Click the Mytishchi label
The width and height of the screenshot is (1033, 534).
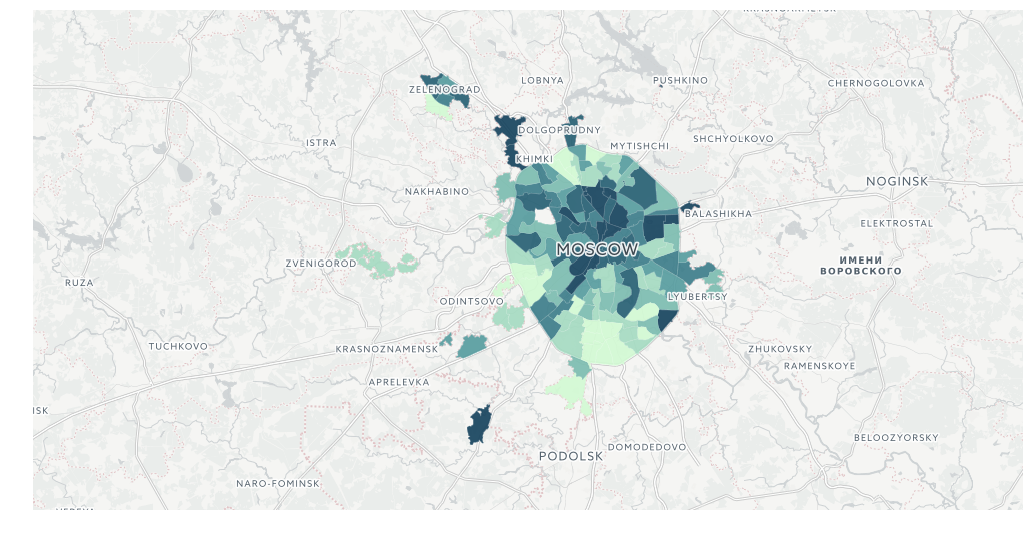(639, 146)
